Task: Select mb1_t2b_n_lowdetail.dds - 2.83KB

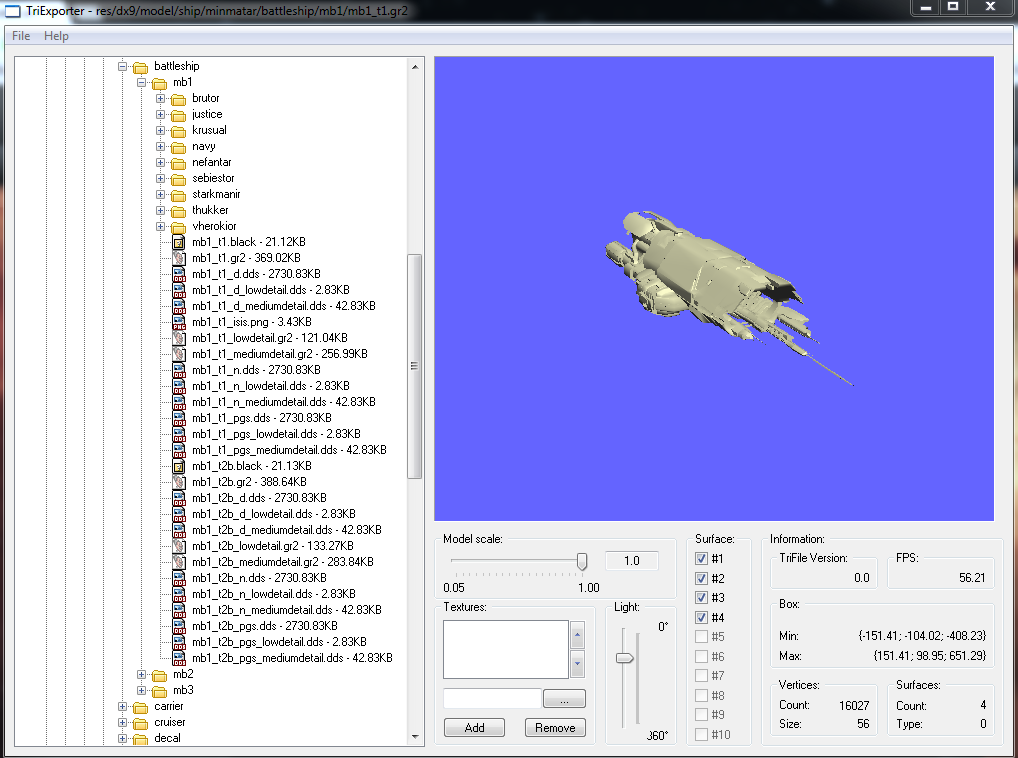Action: point(273,594)
